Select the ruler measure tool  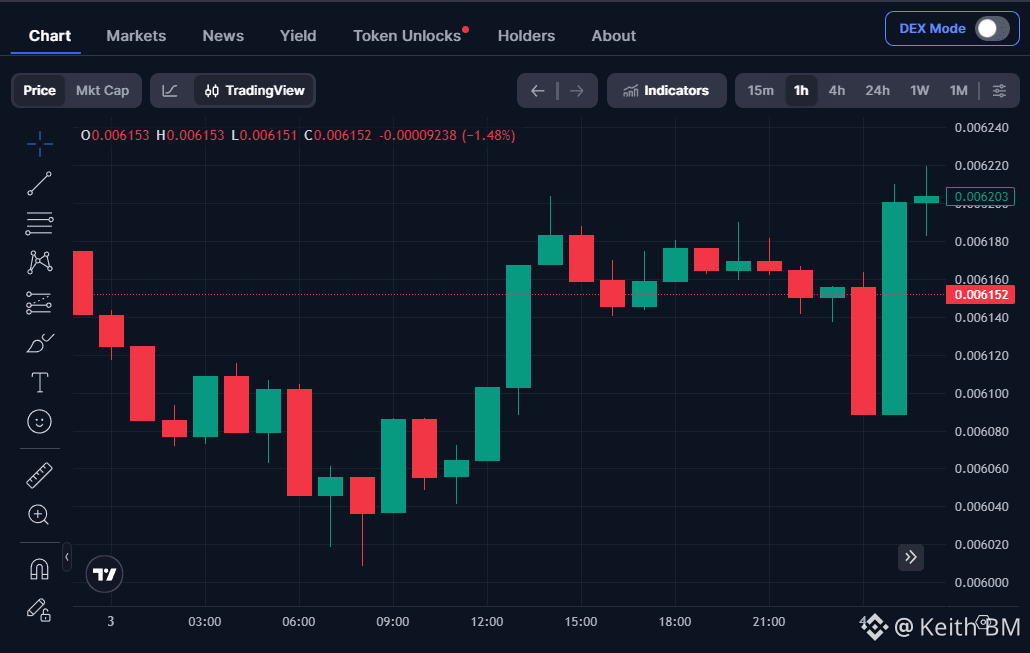pos(39,476)
